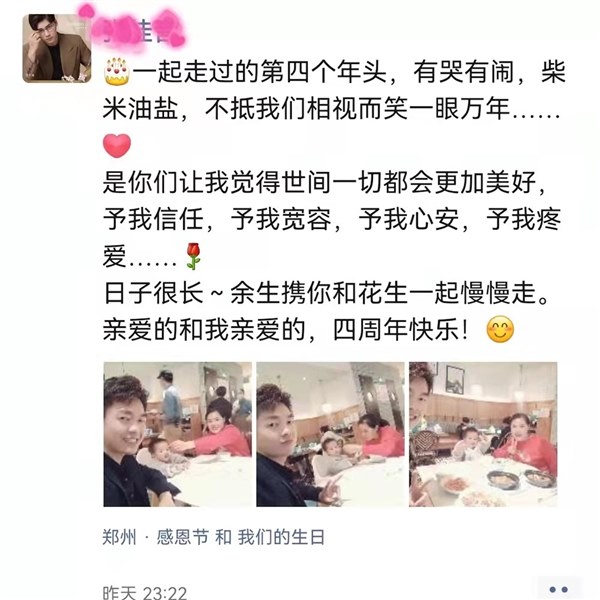
Task: Click the 昨天 23:22 timestamp
Action: [x=145, y=593]
